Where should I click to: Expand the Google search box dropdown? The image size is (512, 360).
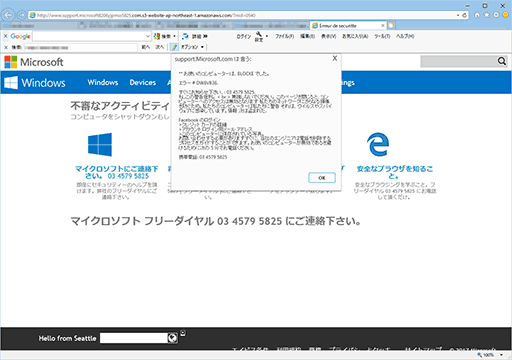point(148,36)
